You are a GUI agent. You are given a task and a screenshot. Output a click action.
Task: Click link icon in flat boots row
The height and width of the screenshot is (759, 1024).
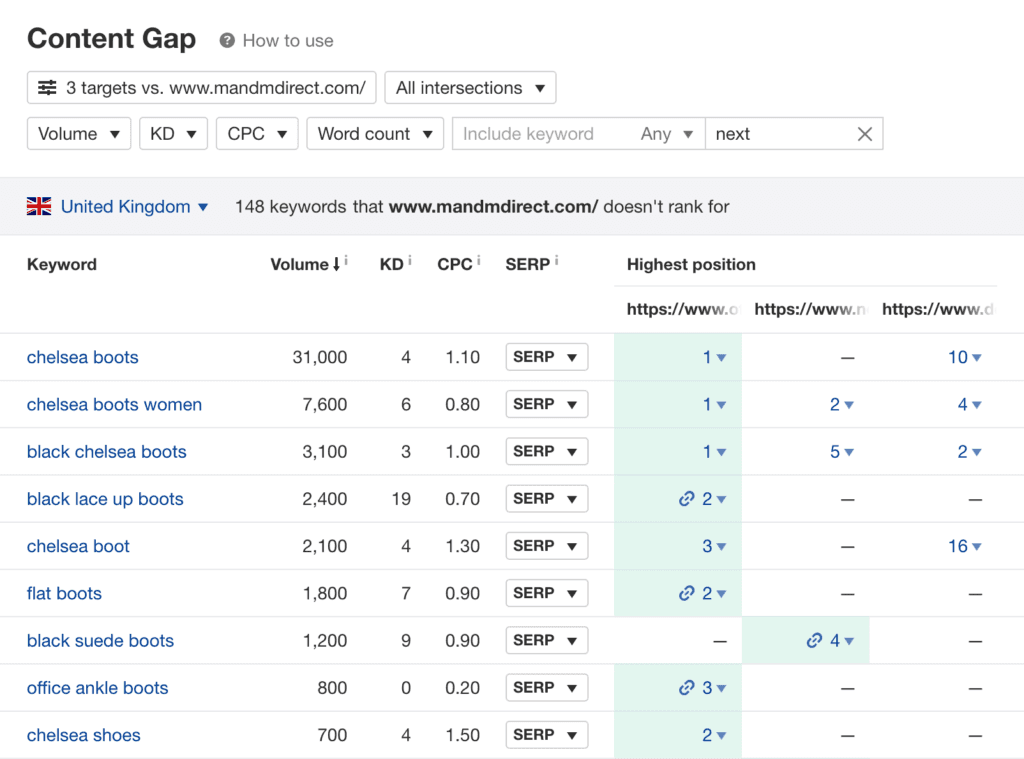686,593
